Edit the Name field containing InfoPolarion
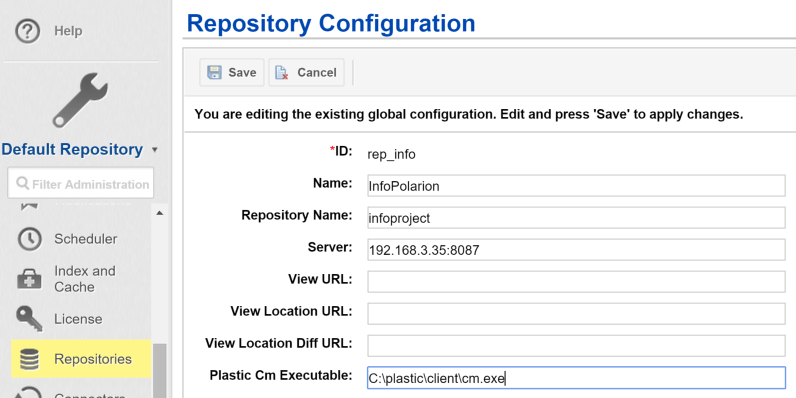796x398 pixels. pyautogui.click(x=576, y=186)
